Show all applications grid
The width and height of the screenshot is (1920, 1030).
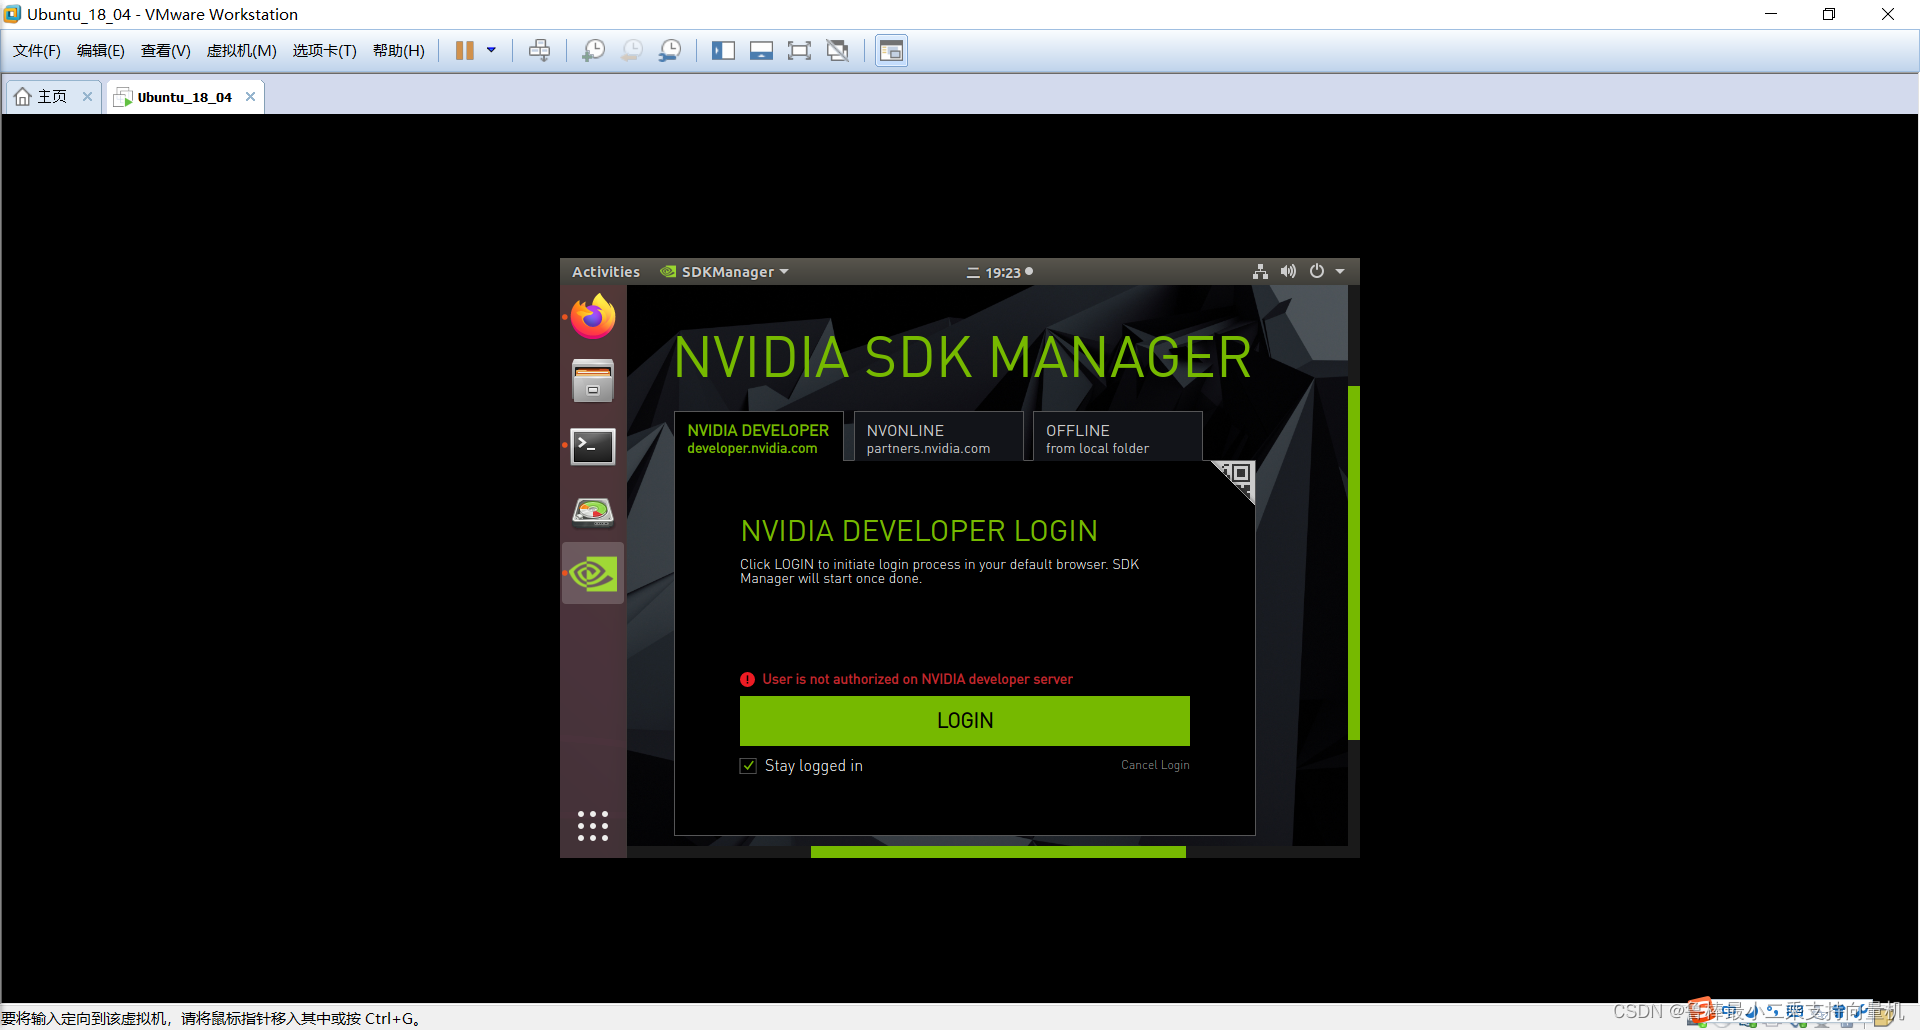[x=593, y=826]
